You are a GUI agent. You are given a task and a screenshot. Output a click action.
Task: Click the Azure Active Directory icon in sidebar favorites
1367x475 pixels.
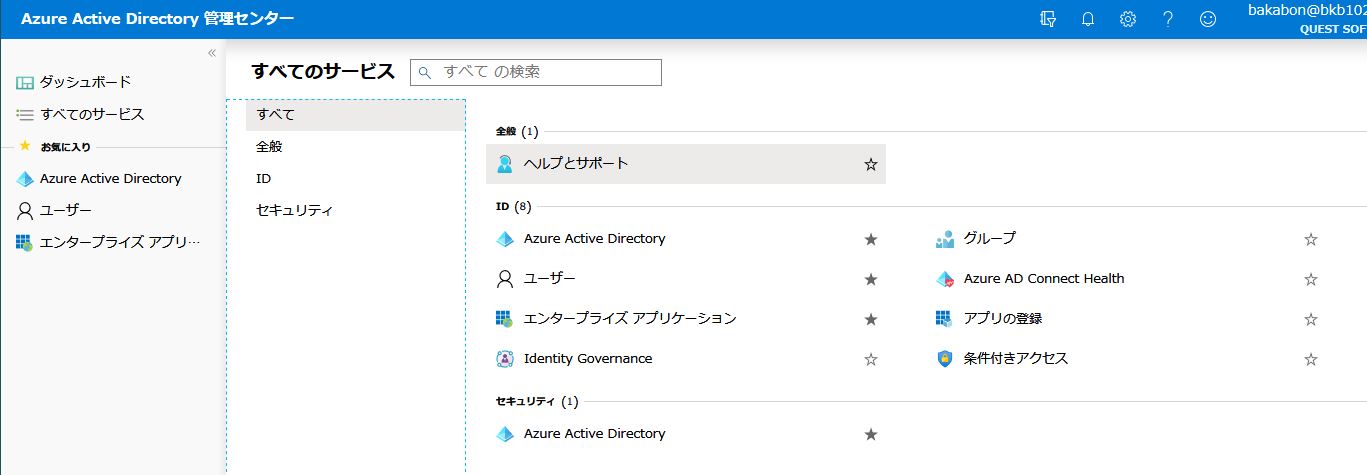coord(25,179)
